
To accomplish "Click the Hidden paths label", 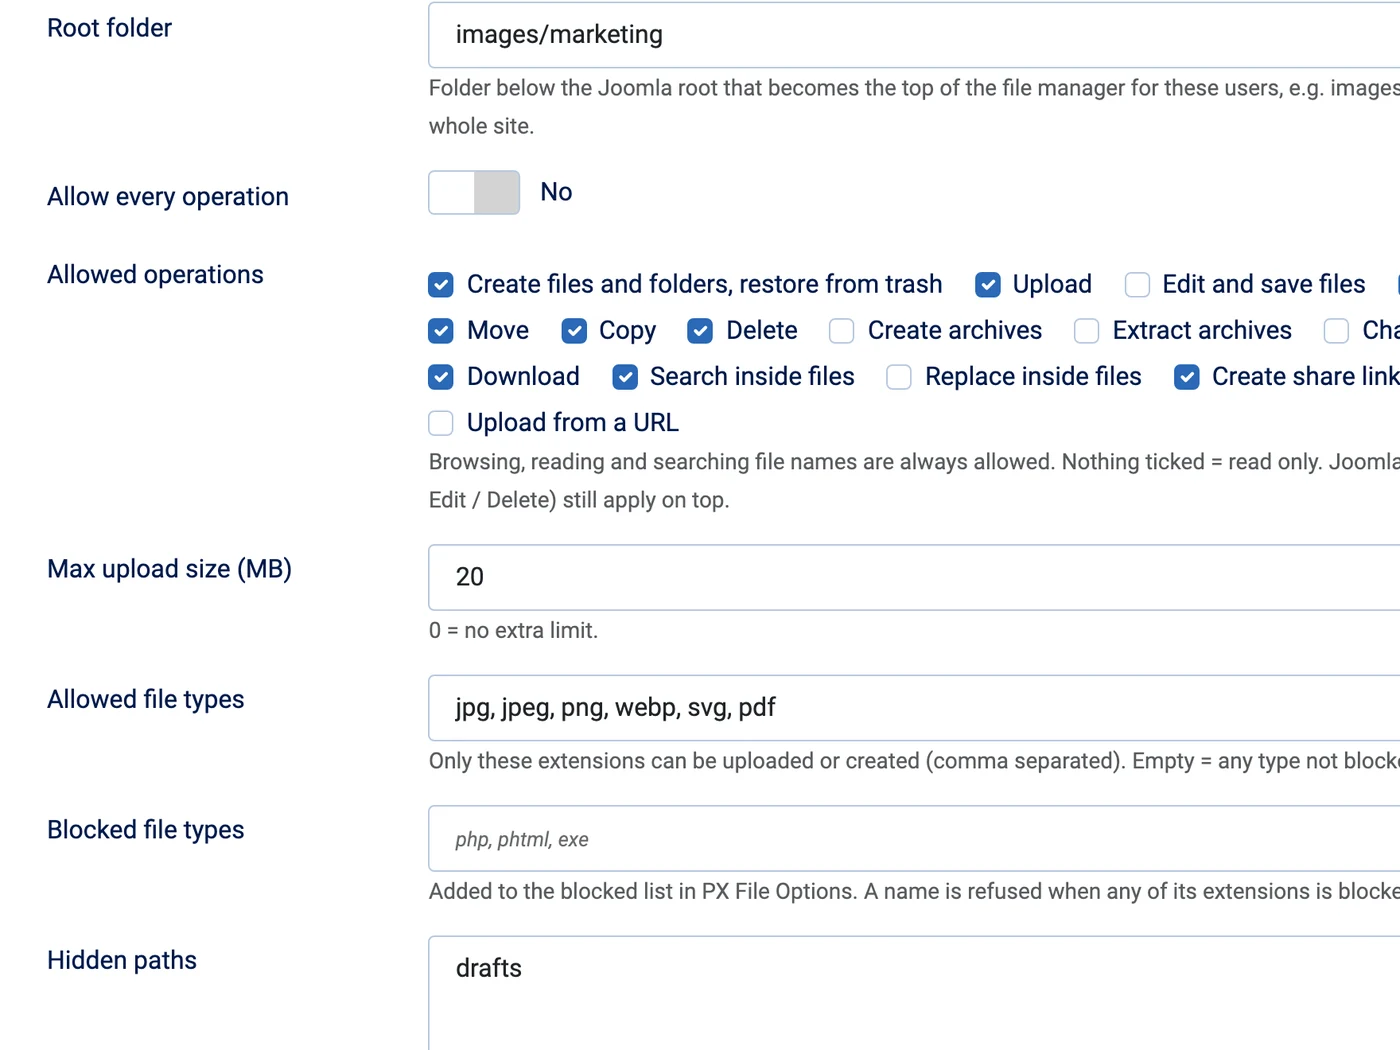I will tap(122, 961).
